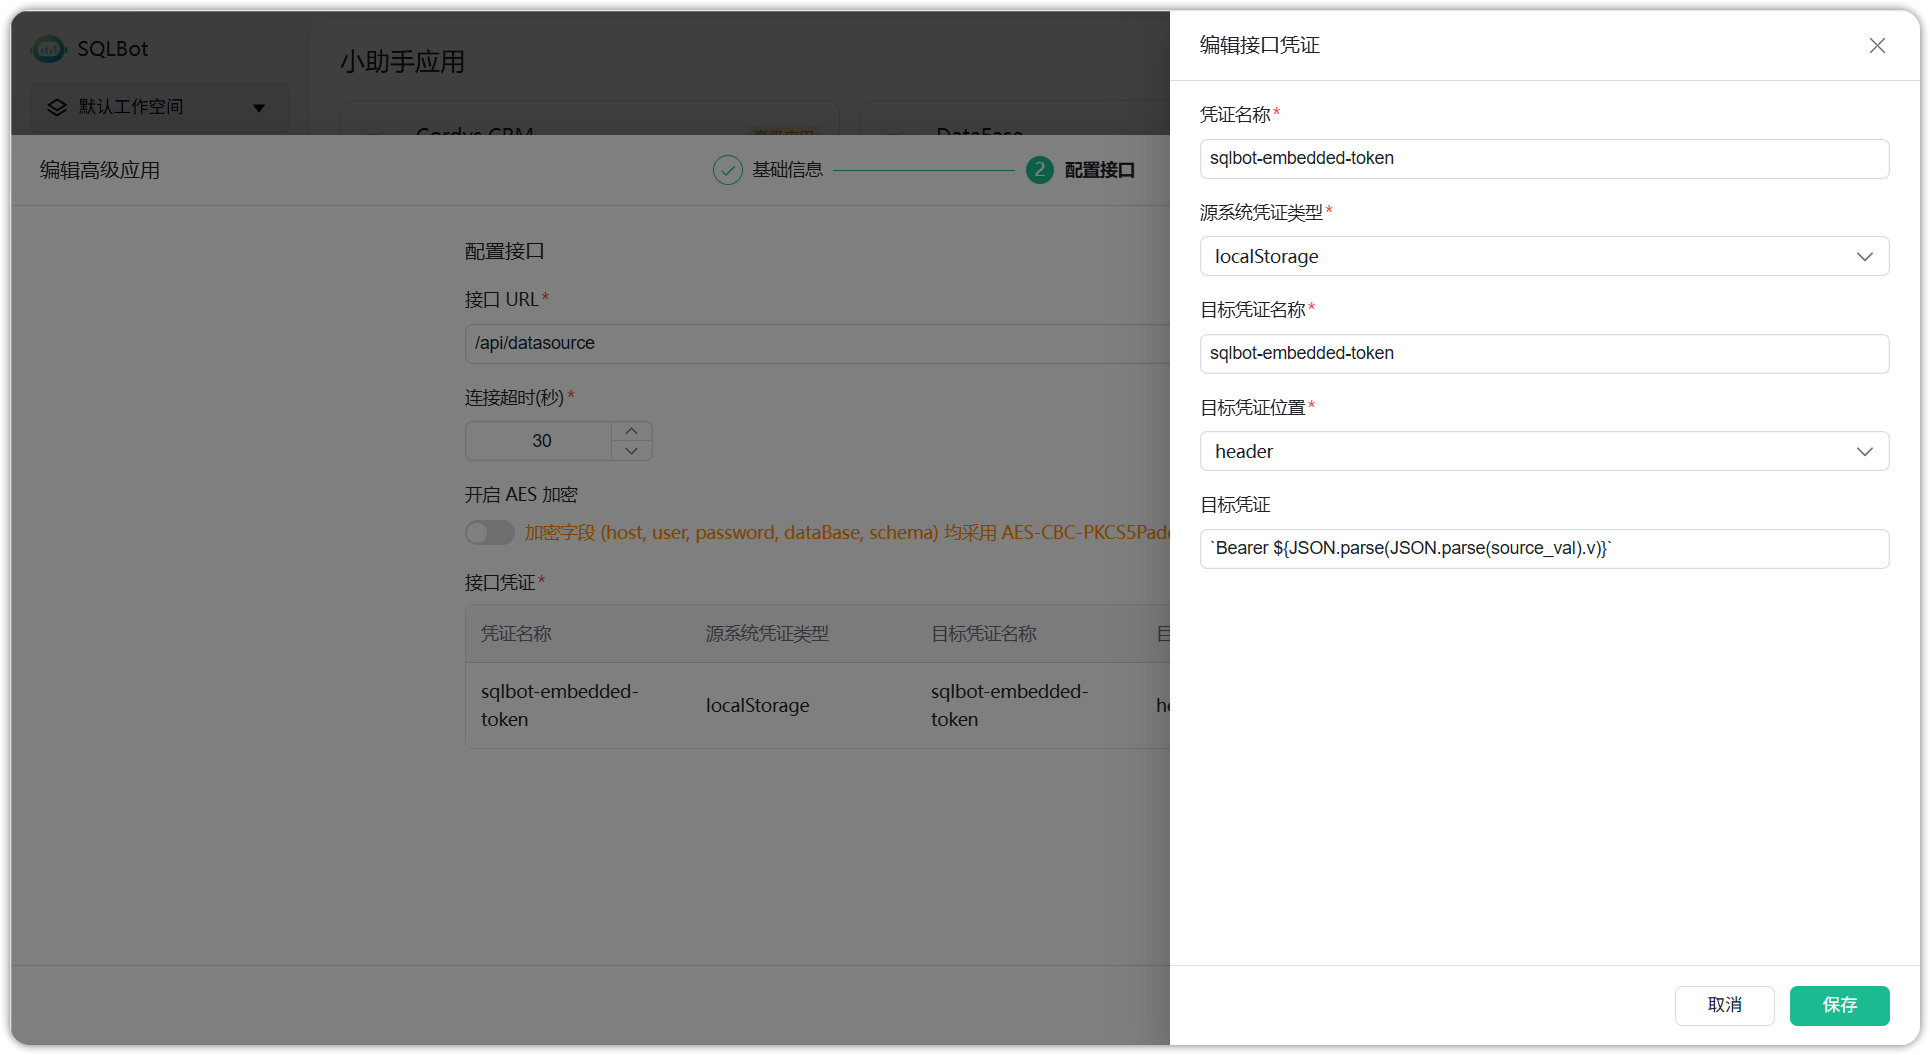Click the configure interface step label
Screen dimensions: 1930x1055
pos(1100,170)
